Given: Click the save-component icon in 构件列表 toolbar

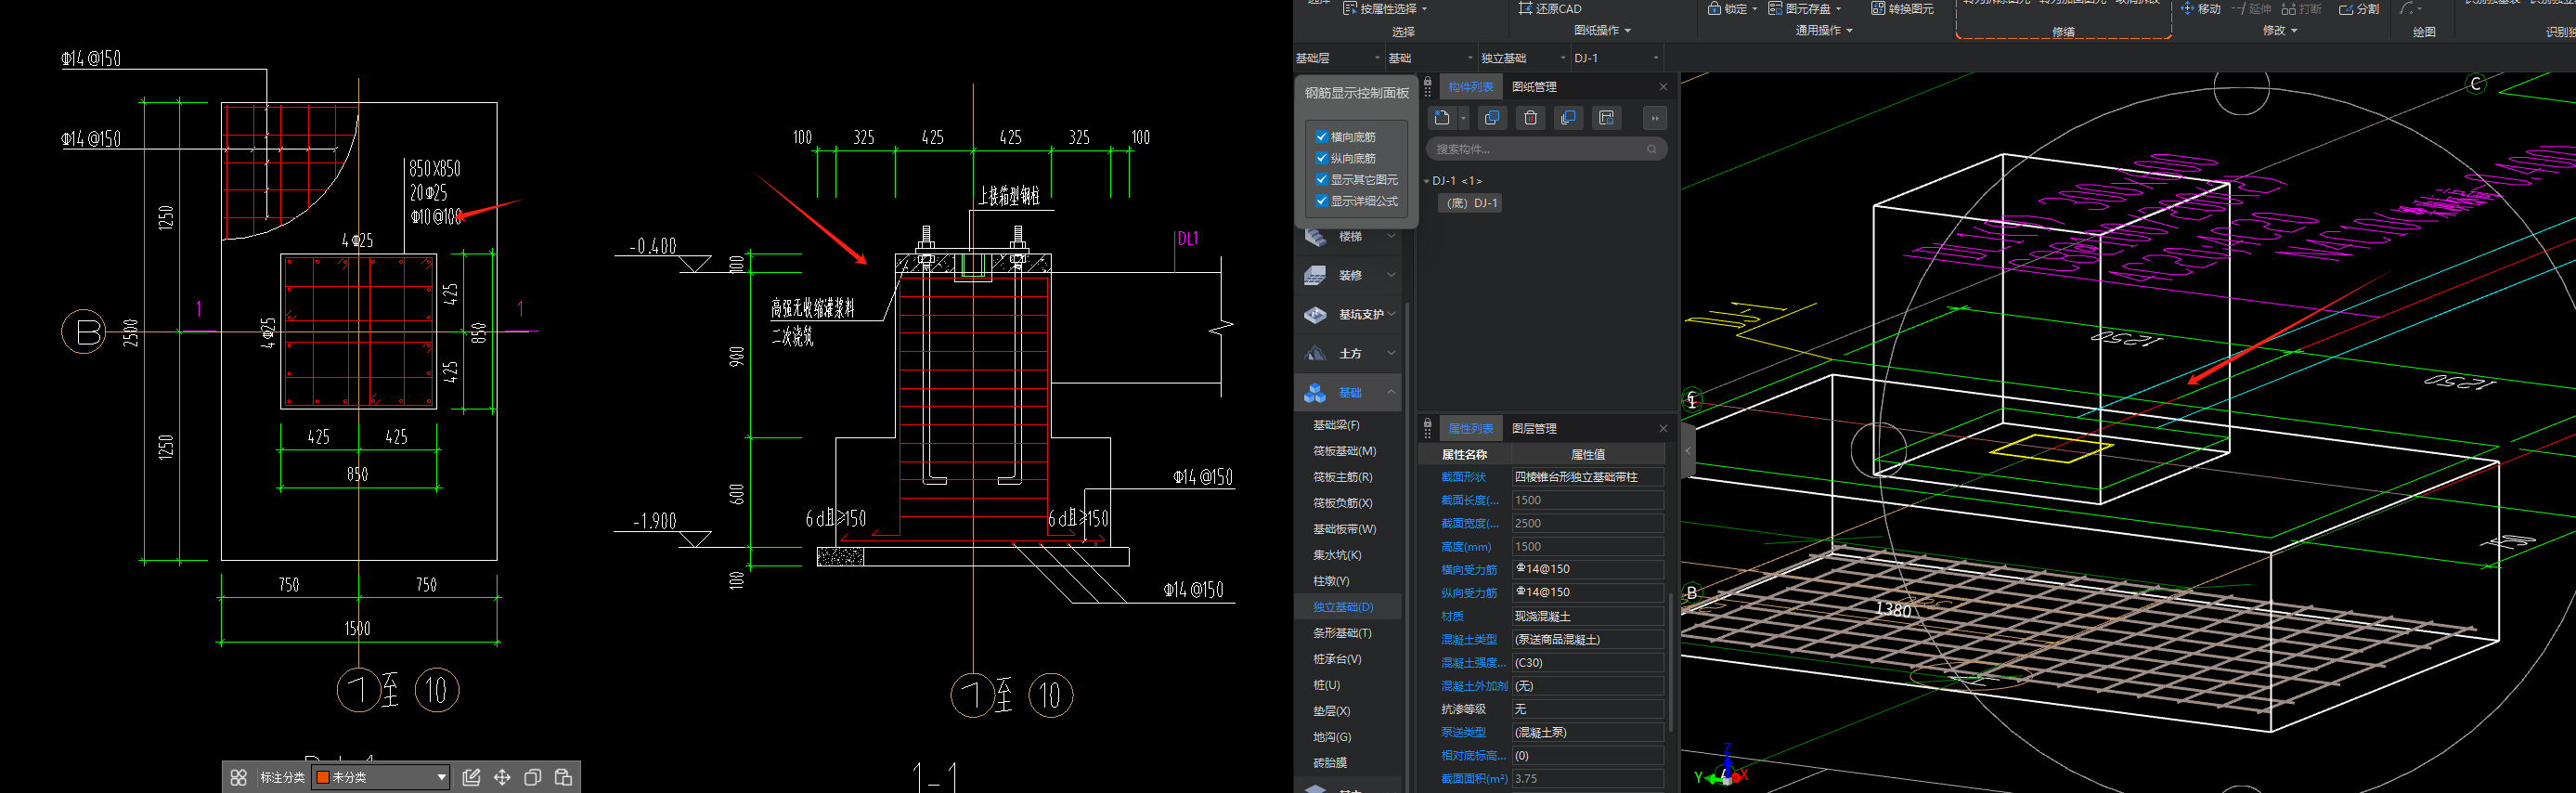Looking at the screenshot, I should tap(1606, 118).
